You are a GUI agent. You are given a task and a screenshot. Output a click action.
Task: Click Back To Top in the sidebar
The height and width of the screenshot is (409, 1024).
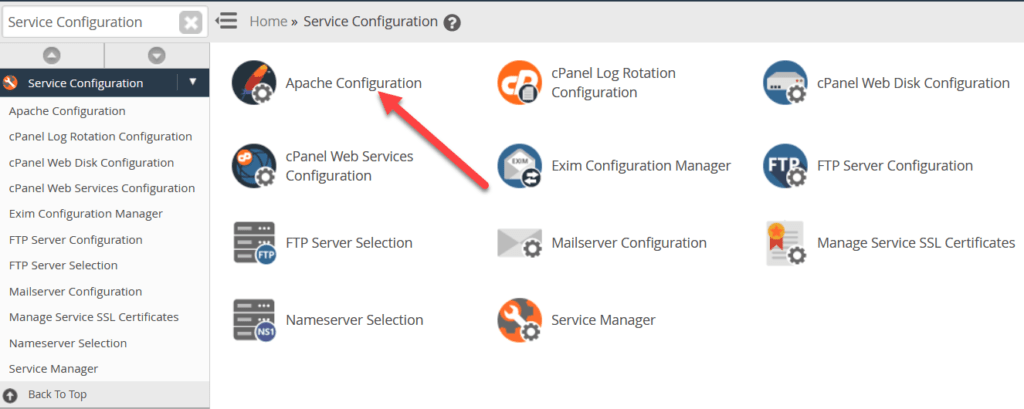point(57,395)
